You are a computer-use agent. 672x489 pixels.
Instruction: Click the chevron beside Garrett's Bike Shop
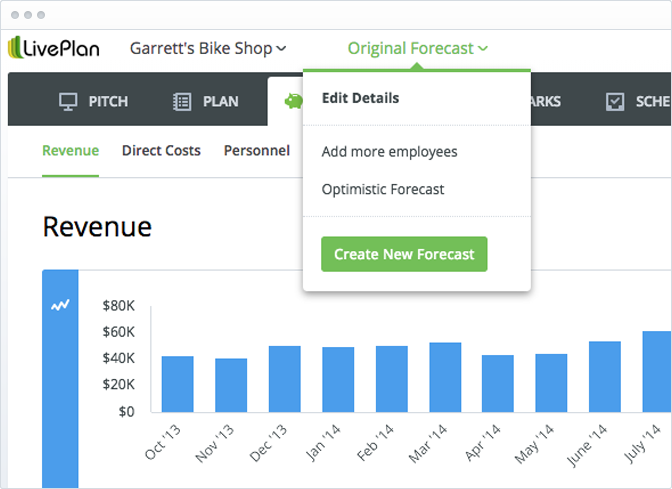281,48
